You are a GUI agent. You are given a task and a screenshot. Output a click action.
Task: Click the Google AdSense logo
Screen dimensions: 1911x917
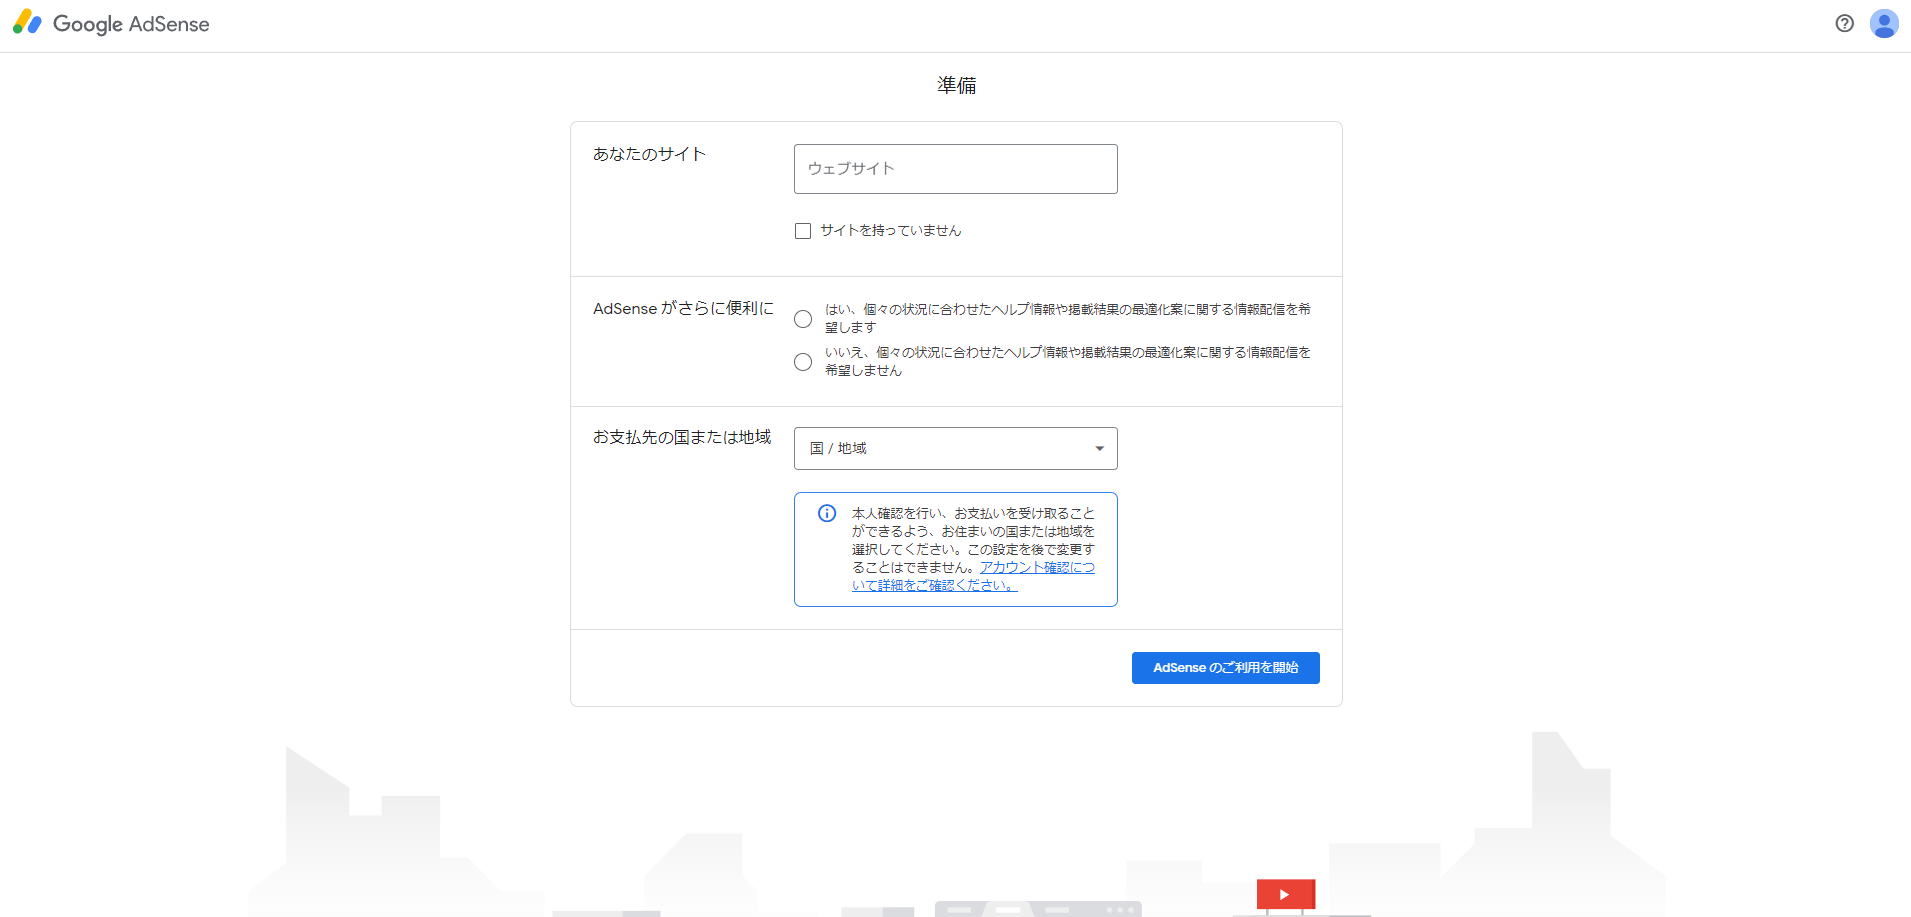click(x=111, y=24)
